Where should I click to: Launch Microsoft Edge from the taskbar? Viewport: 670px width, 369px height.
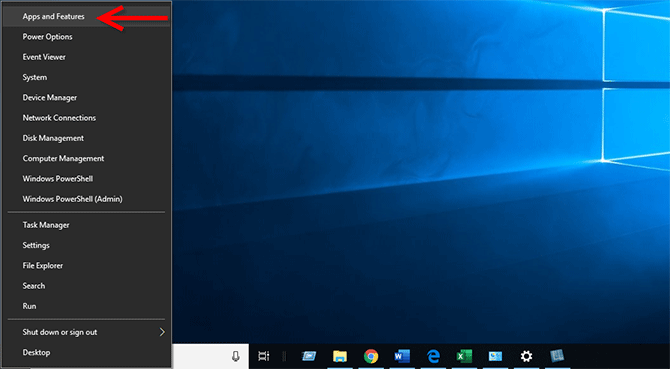(x=433, y=356)
